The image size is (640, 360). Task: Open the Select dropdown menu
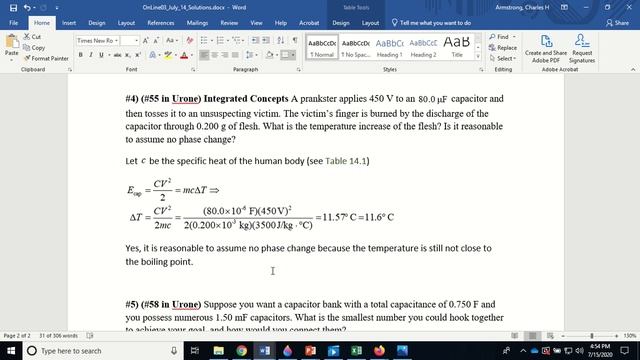pos(503,58)
